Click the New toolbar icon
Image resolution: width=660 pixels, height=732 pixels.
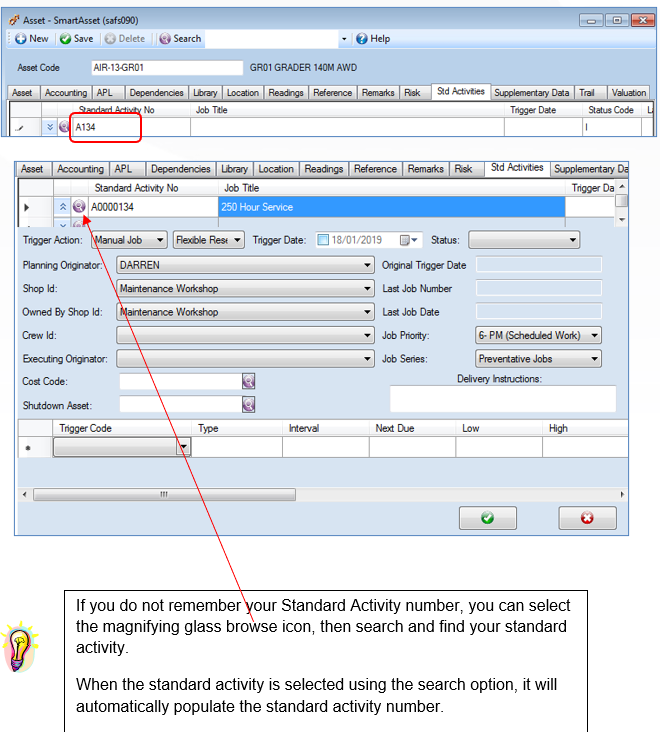[21, 39]
